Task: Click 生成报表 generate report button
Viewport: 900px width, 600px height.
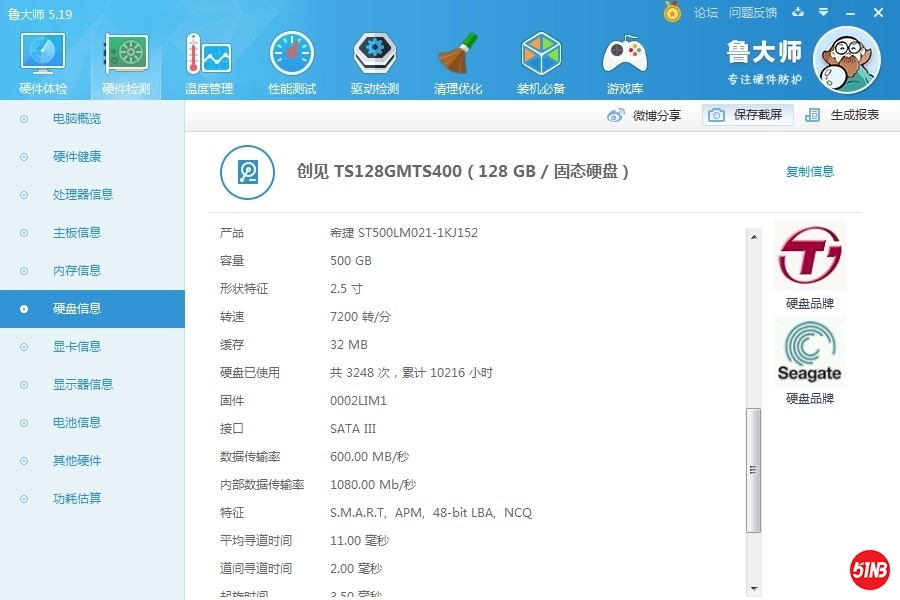Action: tap(843, 115)
